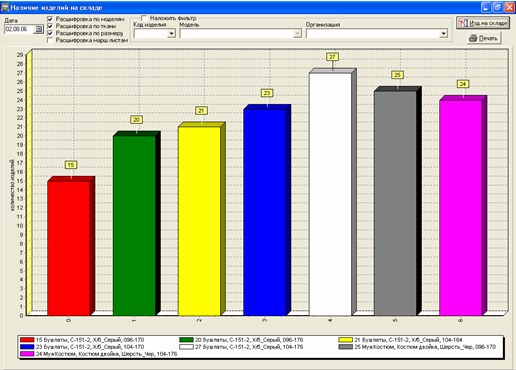Enable the 'Наложить фильтр' checkbox
Image resolution: width=516 pixels, height=370 pixels.
144,18
